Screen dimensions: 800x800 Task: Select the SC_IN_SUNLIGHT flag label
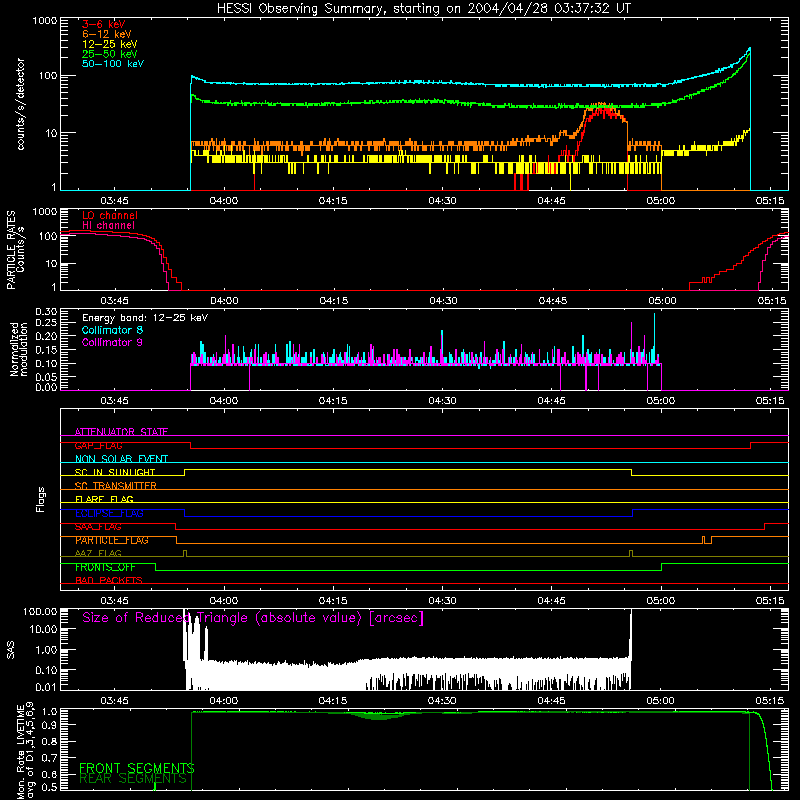click(x=115, y=472)
